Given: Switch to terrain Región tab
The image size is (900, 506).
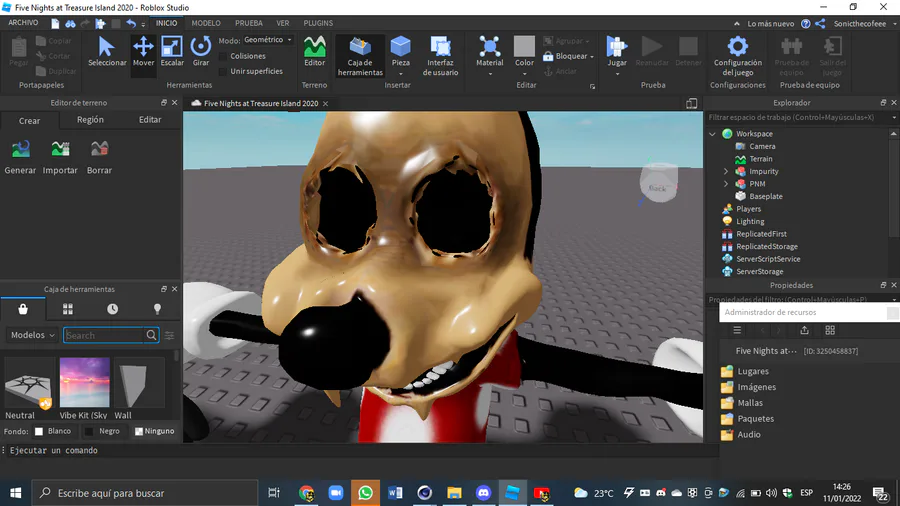Looking at the screenshot, I should coord(90,120).
